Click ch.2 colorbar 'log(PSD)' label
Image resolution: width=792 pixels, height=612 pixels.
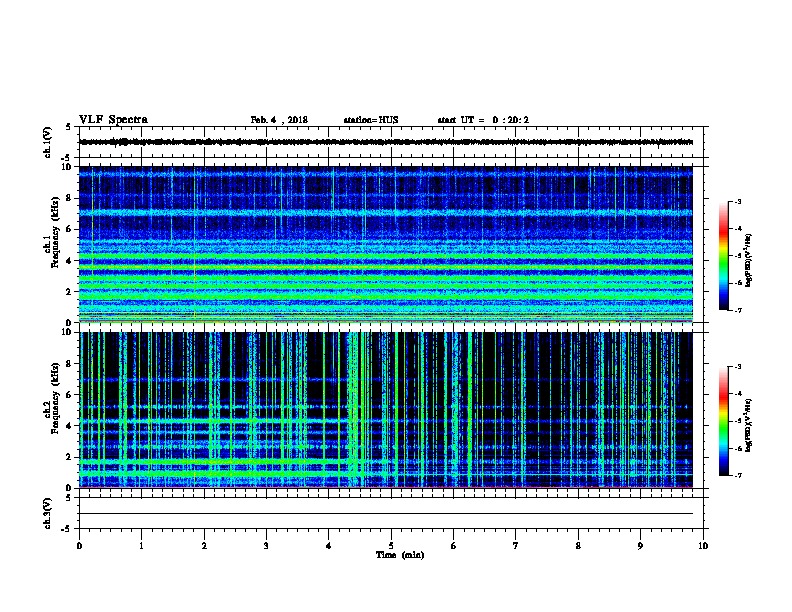click(749, 425)
